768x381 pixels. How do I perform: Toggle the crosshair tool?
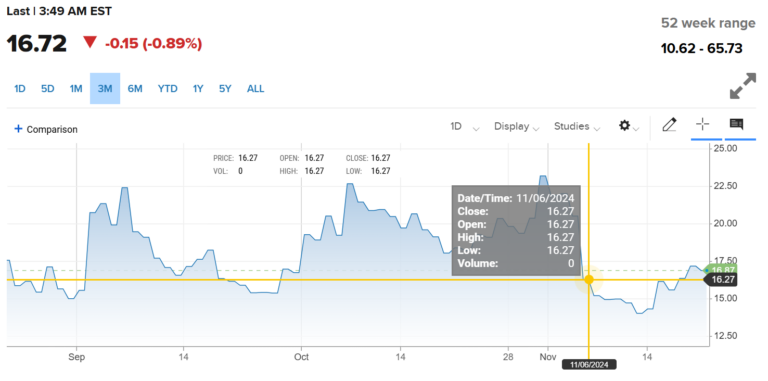coord(702,124)
